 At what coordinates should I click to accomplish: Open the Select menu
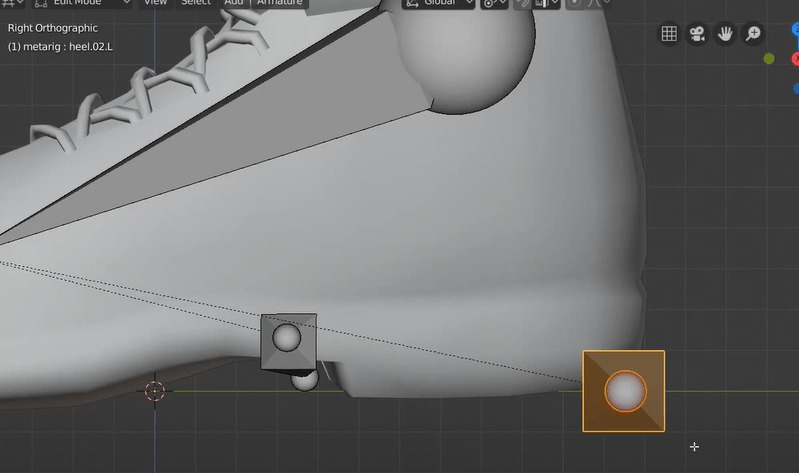click(x=196, y=4)
